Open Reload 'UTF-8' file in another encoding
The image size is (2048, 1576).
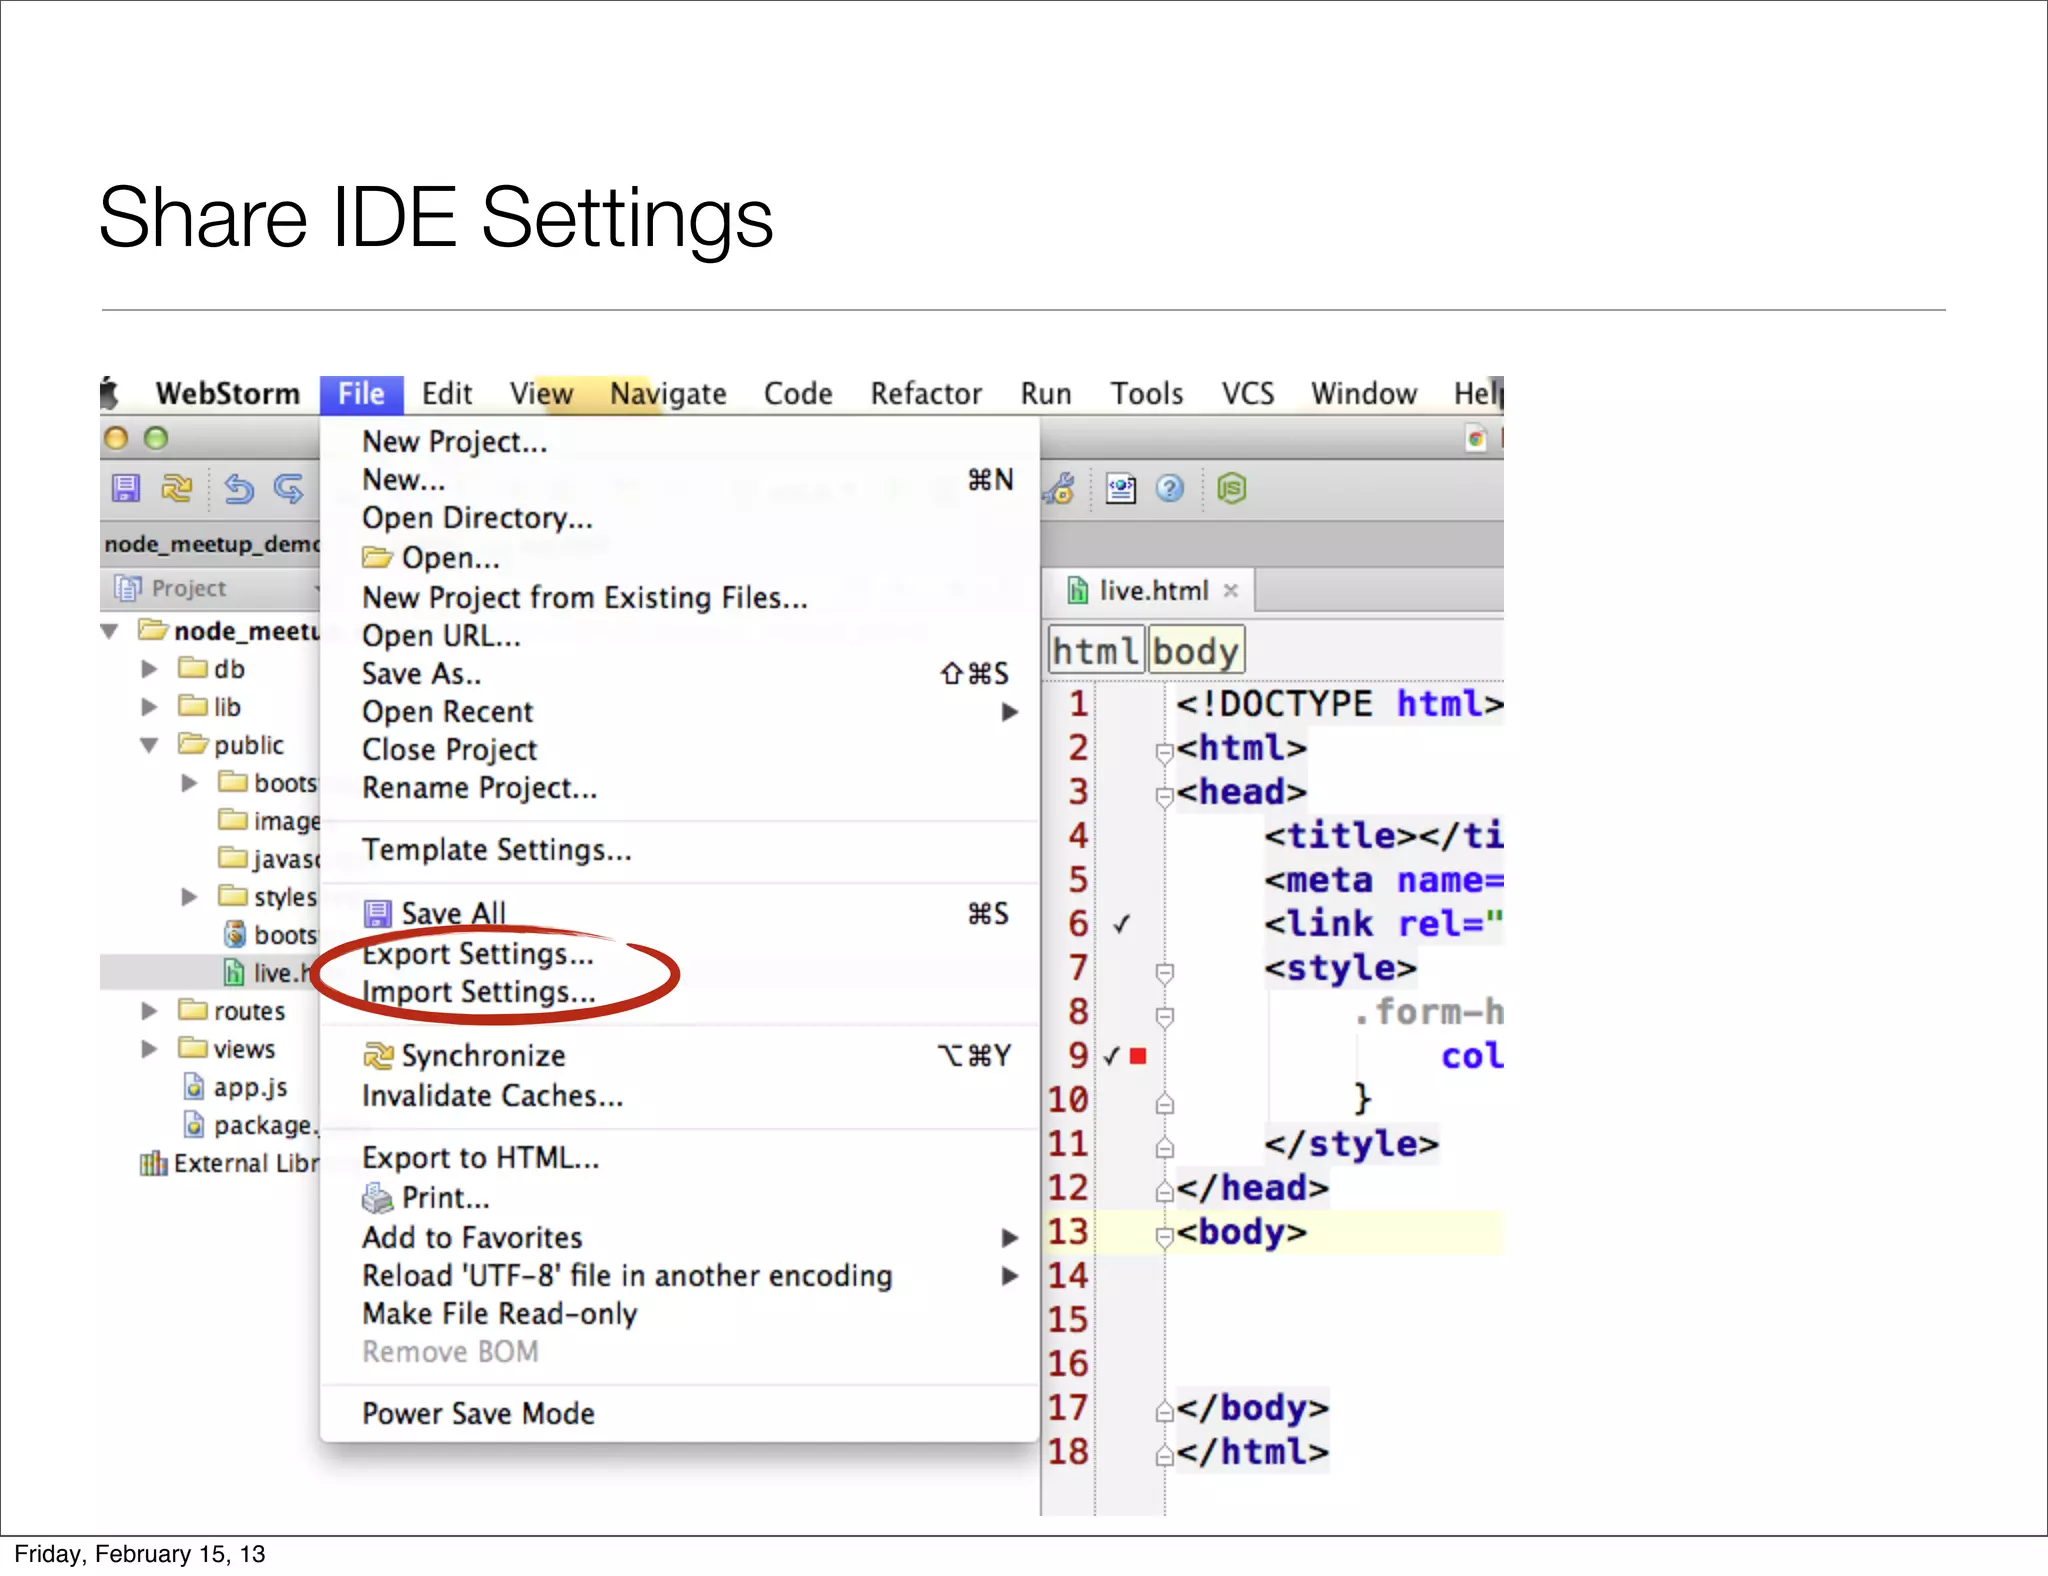(x=680, y=1276)
